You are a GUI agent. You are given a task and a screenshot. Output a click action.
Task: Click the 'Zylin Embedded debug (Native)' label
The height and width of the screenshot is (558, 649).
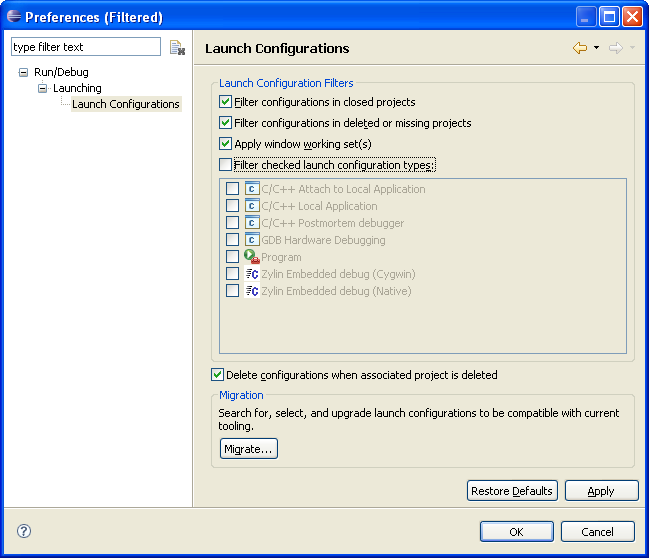(x=337, y=291)
